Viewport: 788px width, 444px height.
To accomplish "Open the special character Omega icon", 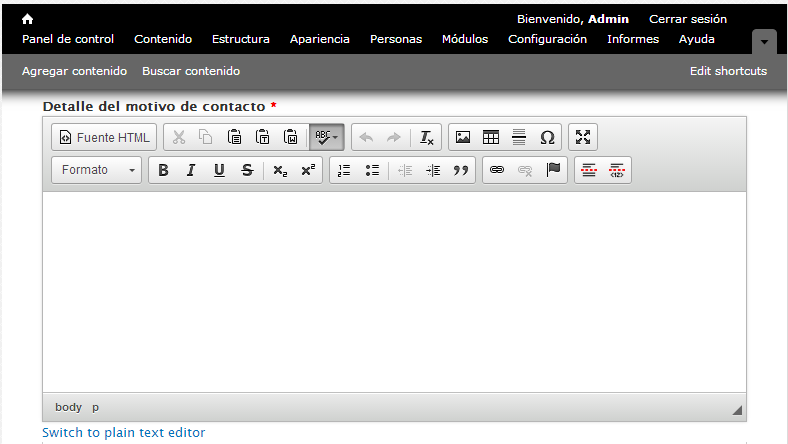I will 547,137.
